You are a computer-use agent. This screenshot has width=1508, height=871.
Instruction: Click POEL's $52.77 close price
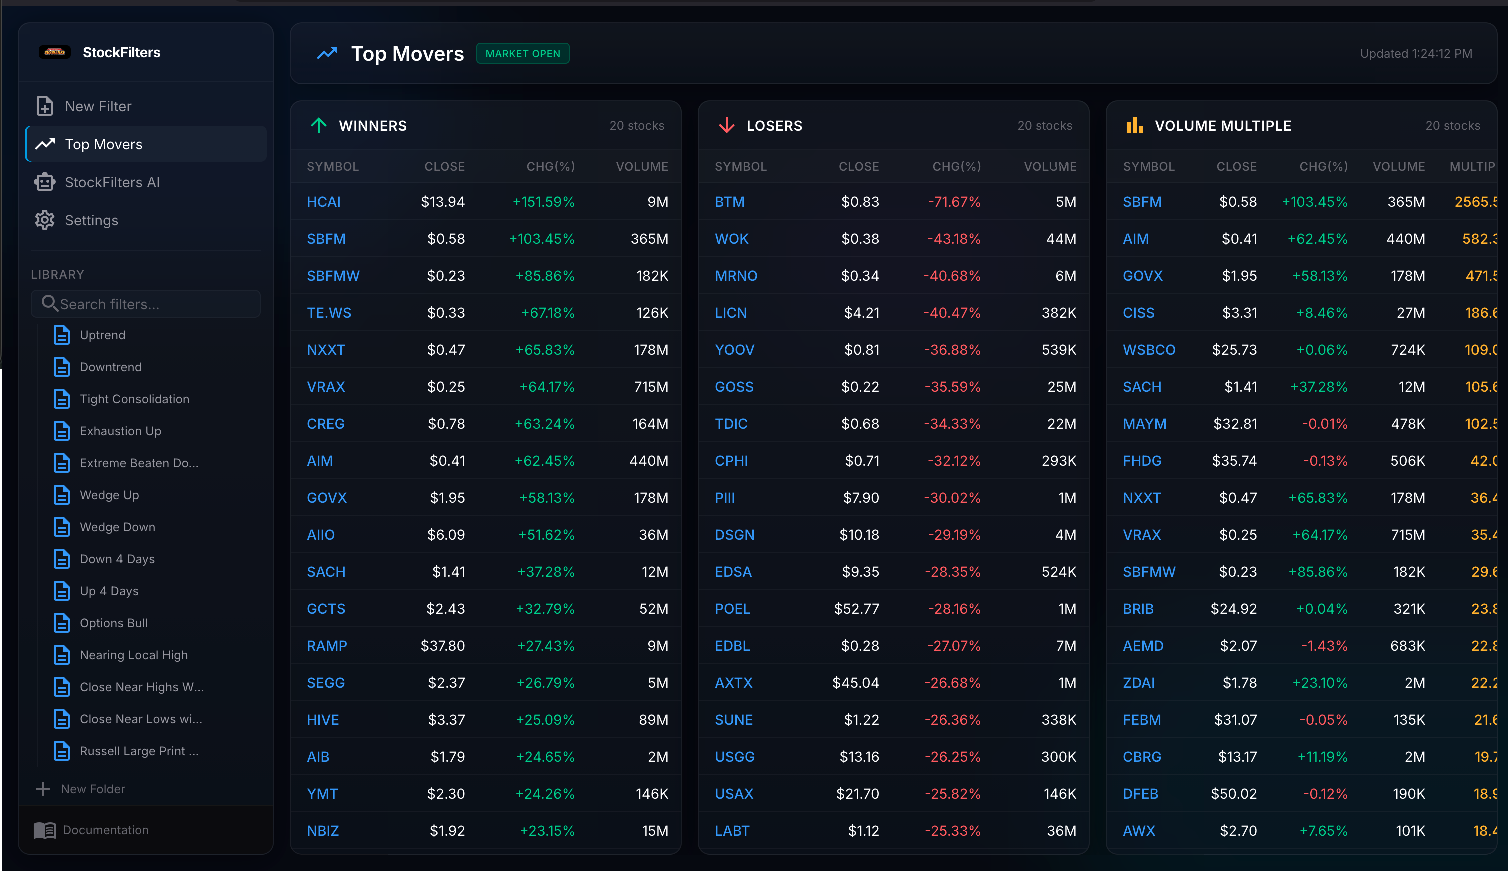pos(857,609)
